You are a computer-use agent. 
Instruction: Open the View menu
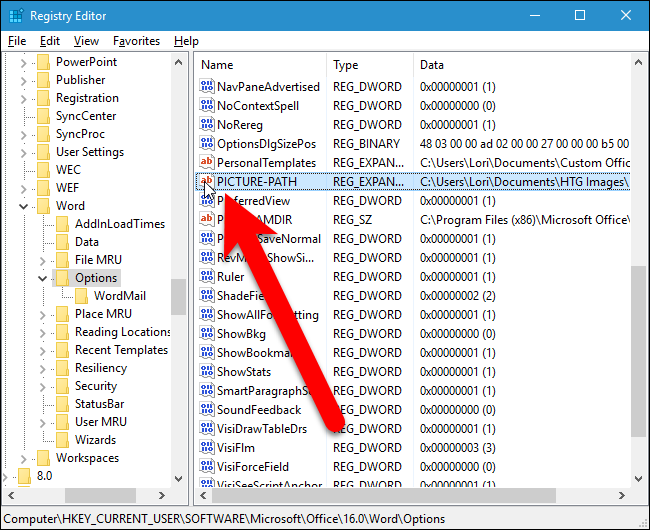[86, 41]
